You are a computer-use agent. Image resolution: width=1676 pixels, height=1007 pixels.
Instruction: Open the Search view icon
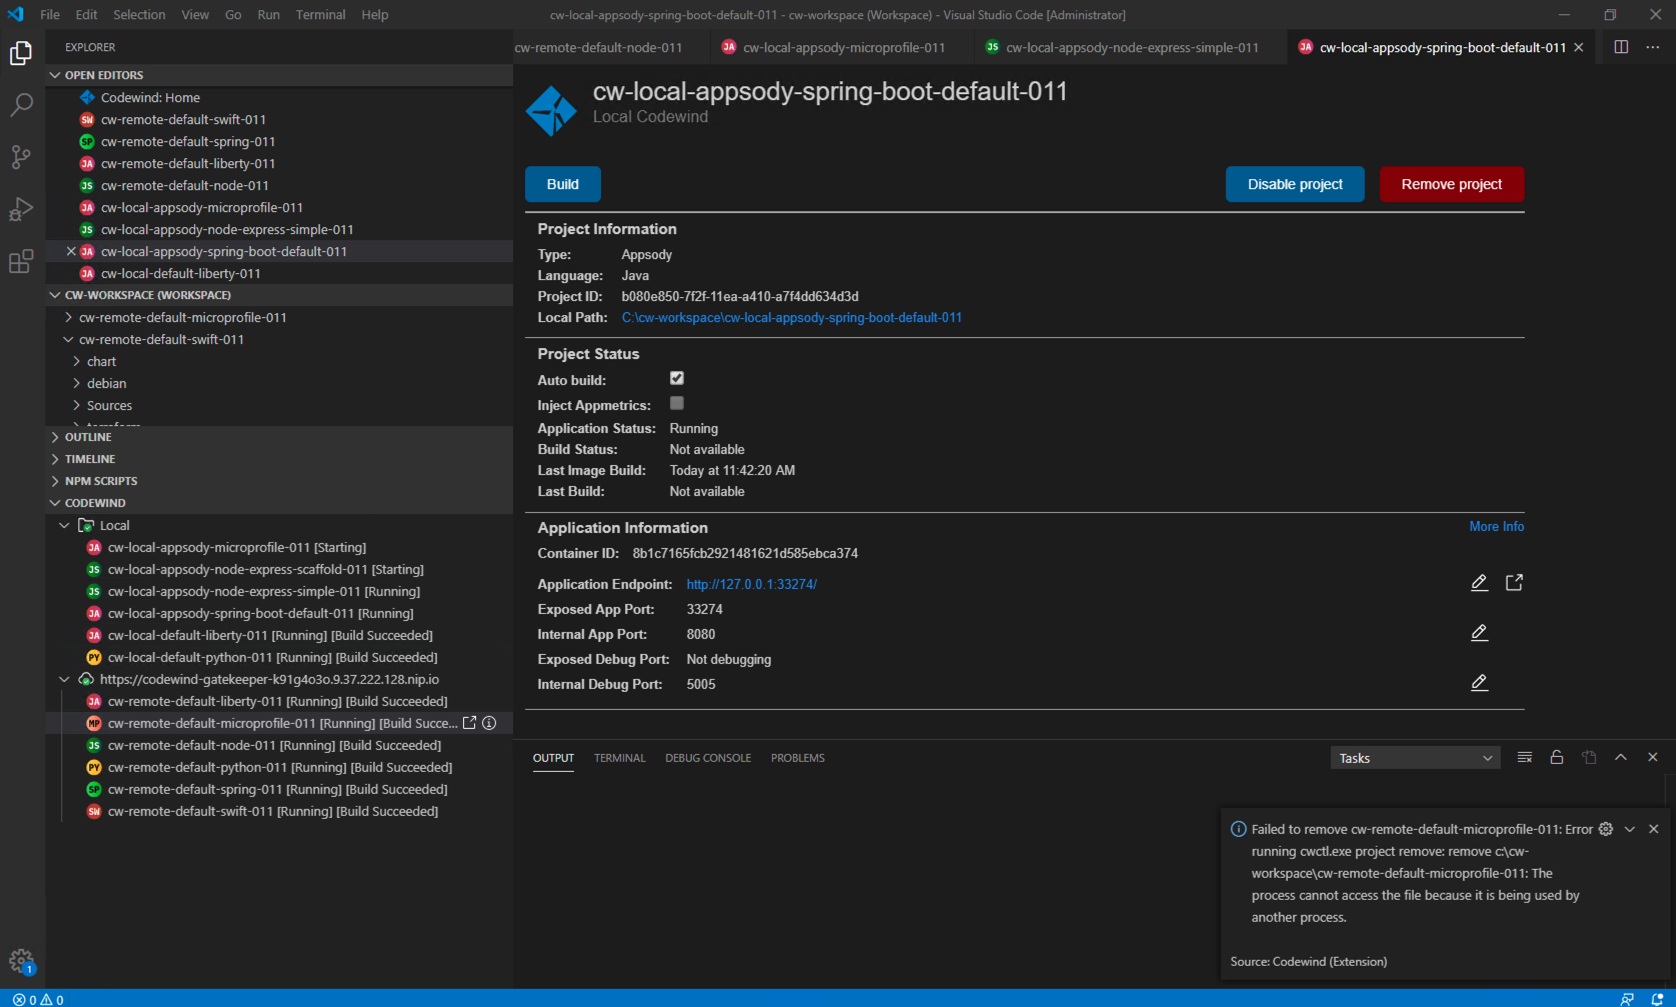pos(21,105)
